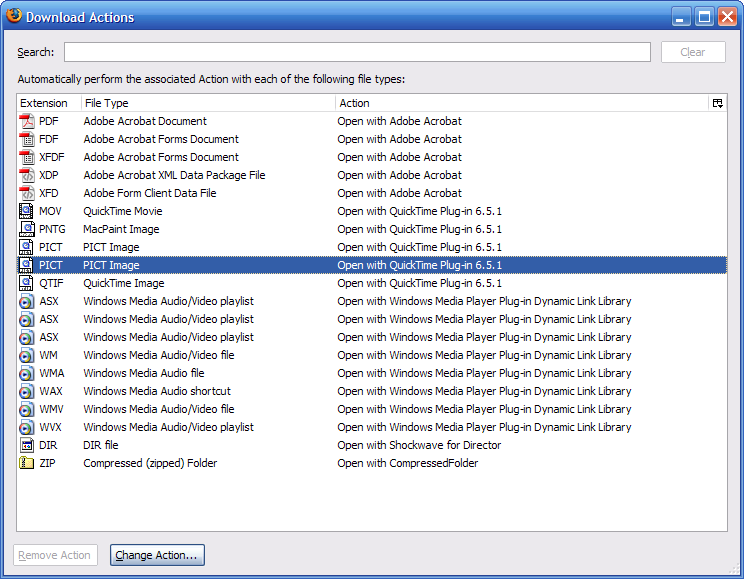This screenshot has height=579, width=744.
Task: Select the 'MacPaint Image' file type
Action: click(121, 229)
